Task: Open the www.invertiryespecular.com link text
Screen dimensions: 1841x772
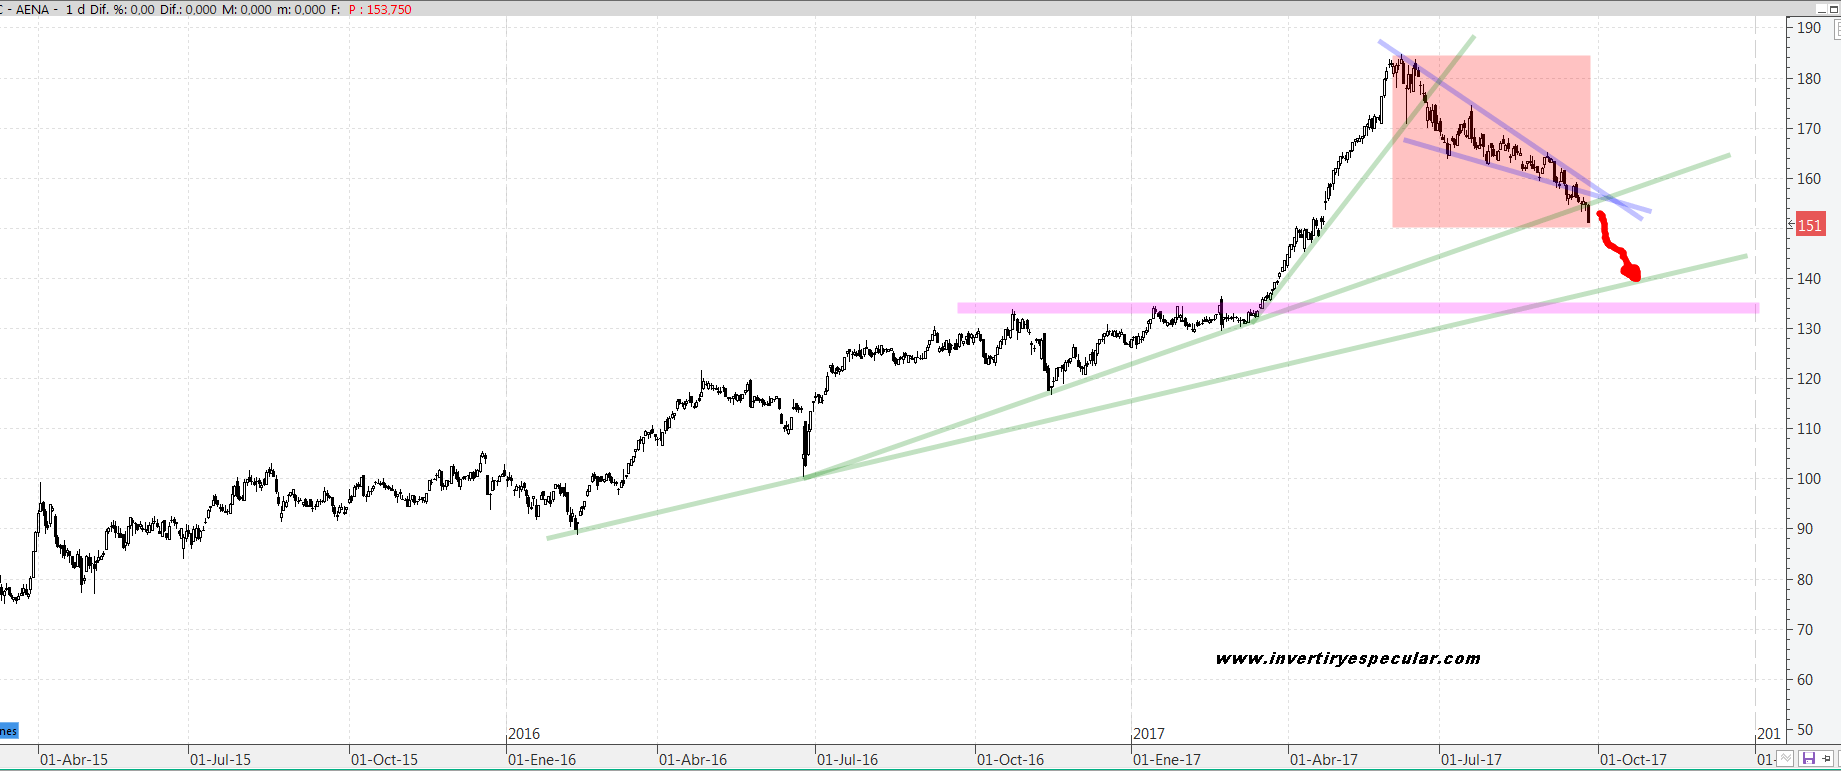Action: [1348, 658]
